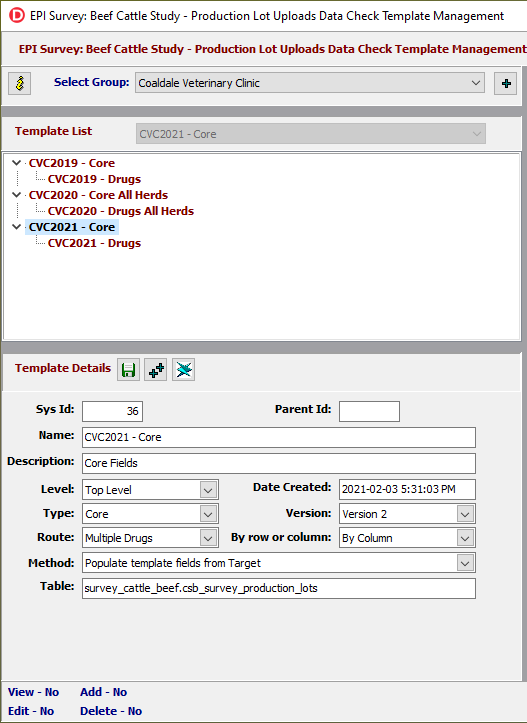Click the Table input field
Viewport: 527px width, 723px height.
point(279,588)
